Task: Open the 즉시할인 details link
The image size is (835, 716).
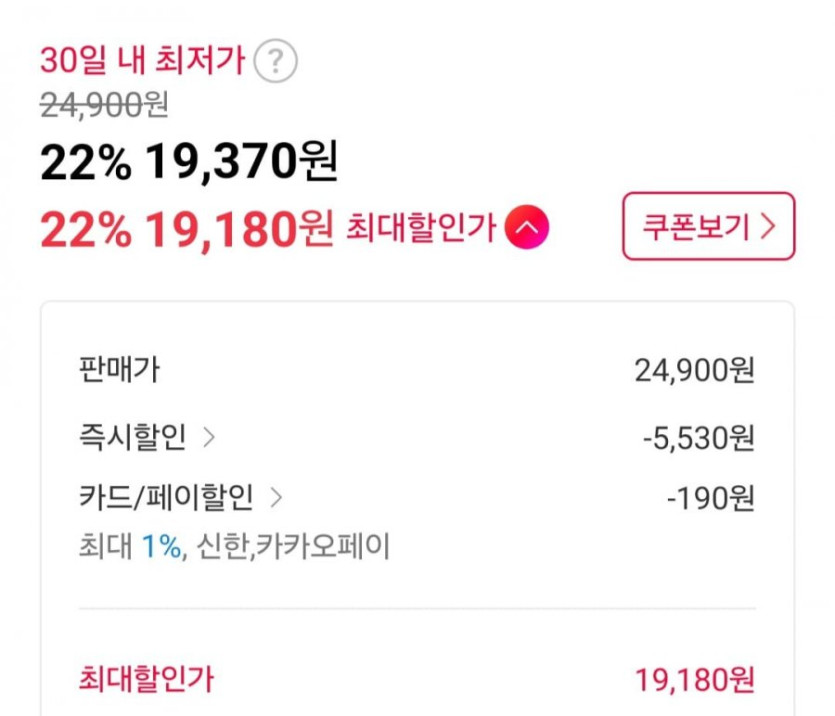Action: tap(132, 437)
